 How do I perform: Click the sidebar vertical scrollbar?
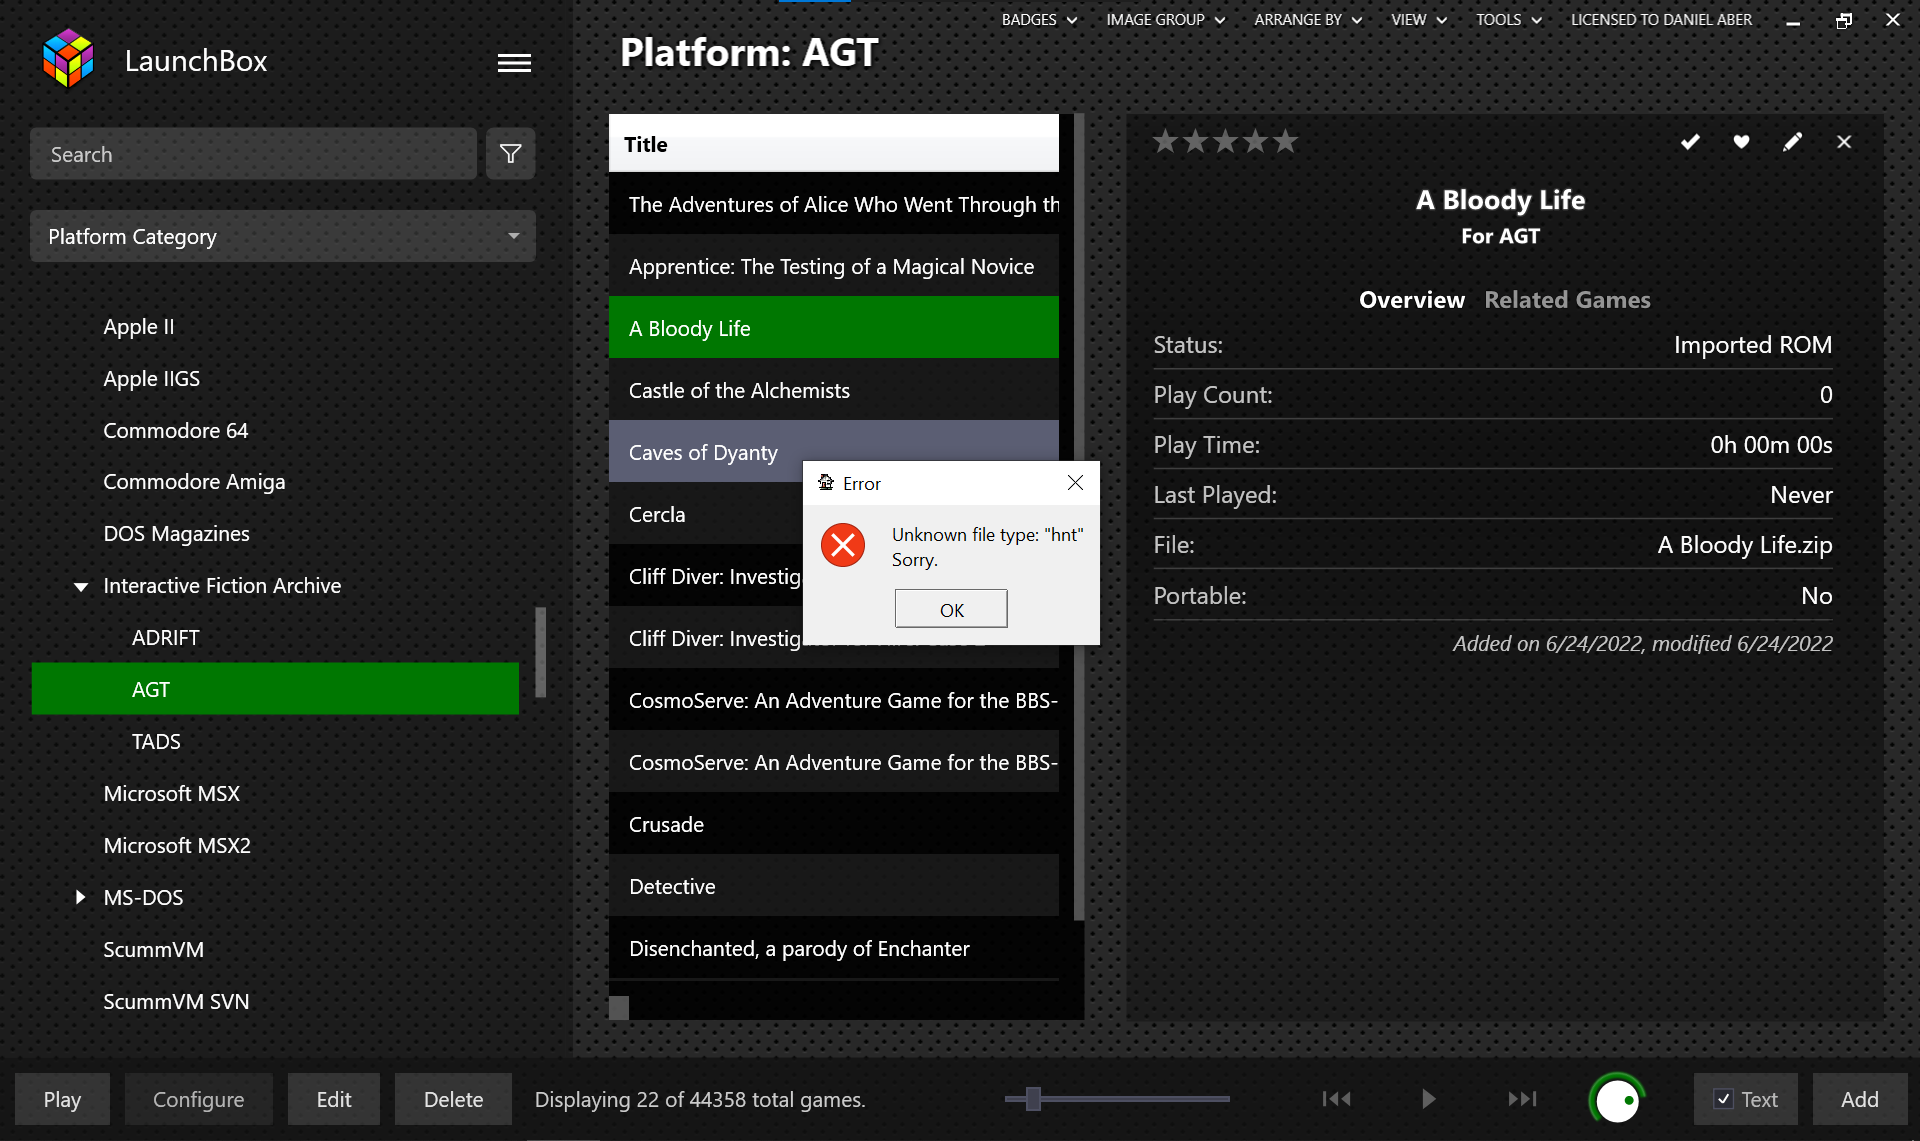(541, 652)
